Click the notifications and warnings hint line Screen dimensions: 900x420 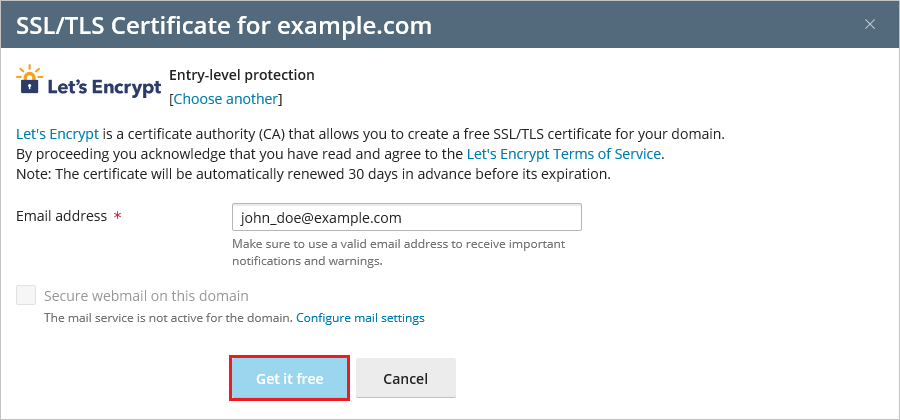coord(308,261)
